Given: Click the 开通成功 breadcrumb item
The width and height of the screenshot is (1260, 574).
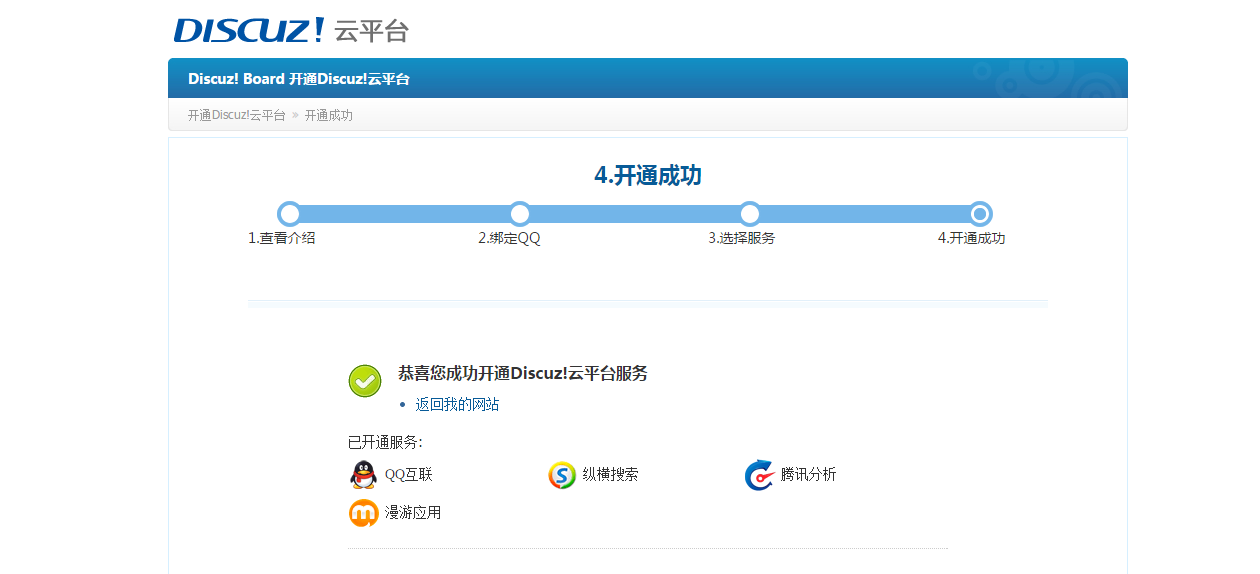Looking at the screenshot, I should [329, 115].
